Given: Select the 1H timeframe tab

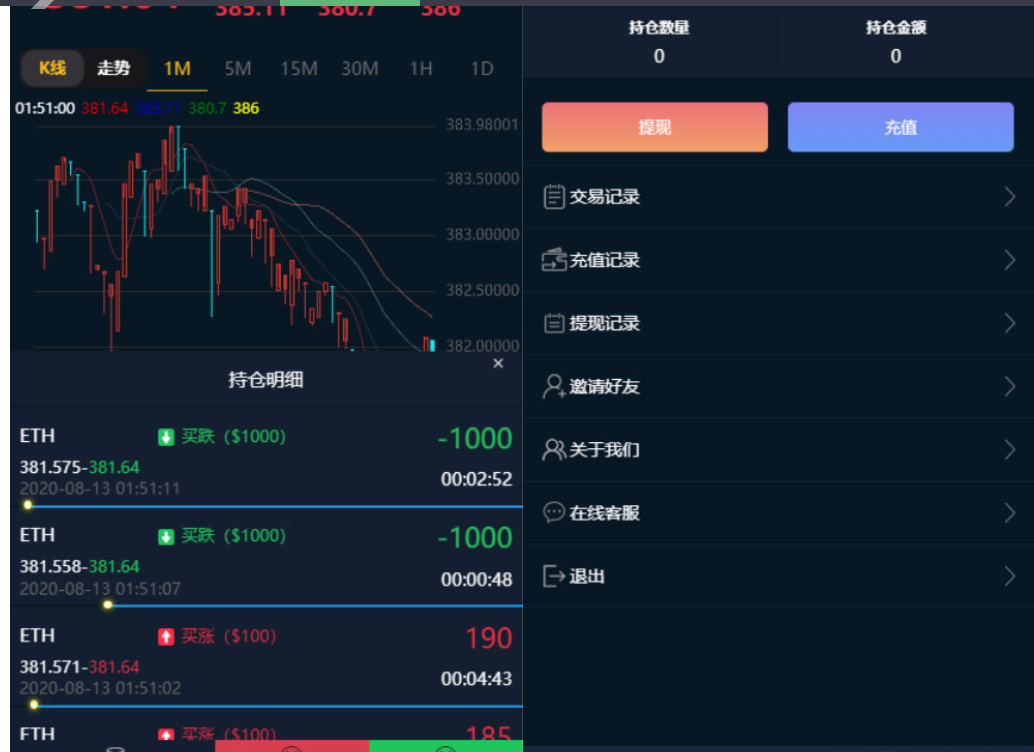Looking at the screenshot, I should coord(421,68).
